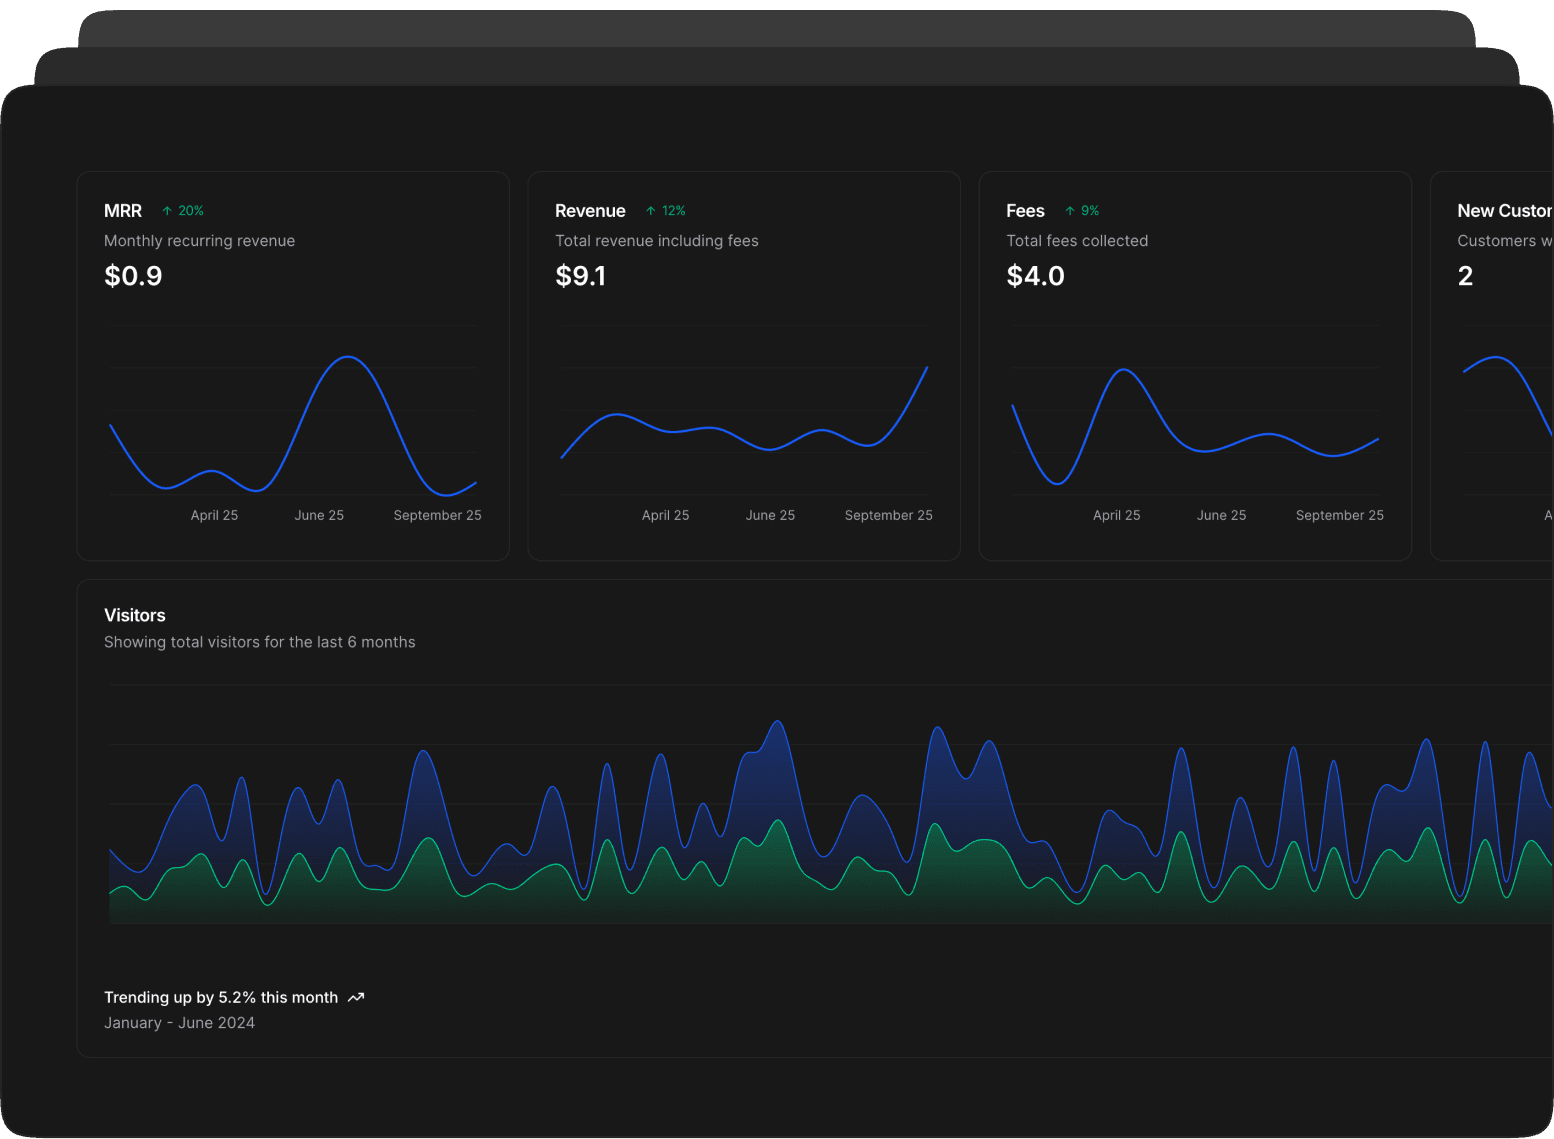Image resolution: width=1554 pixels, height=1139 pixels.
Task: Click April 25 label on MRR chart
Action: tap(214, 515)
